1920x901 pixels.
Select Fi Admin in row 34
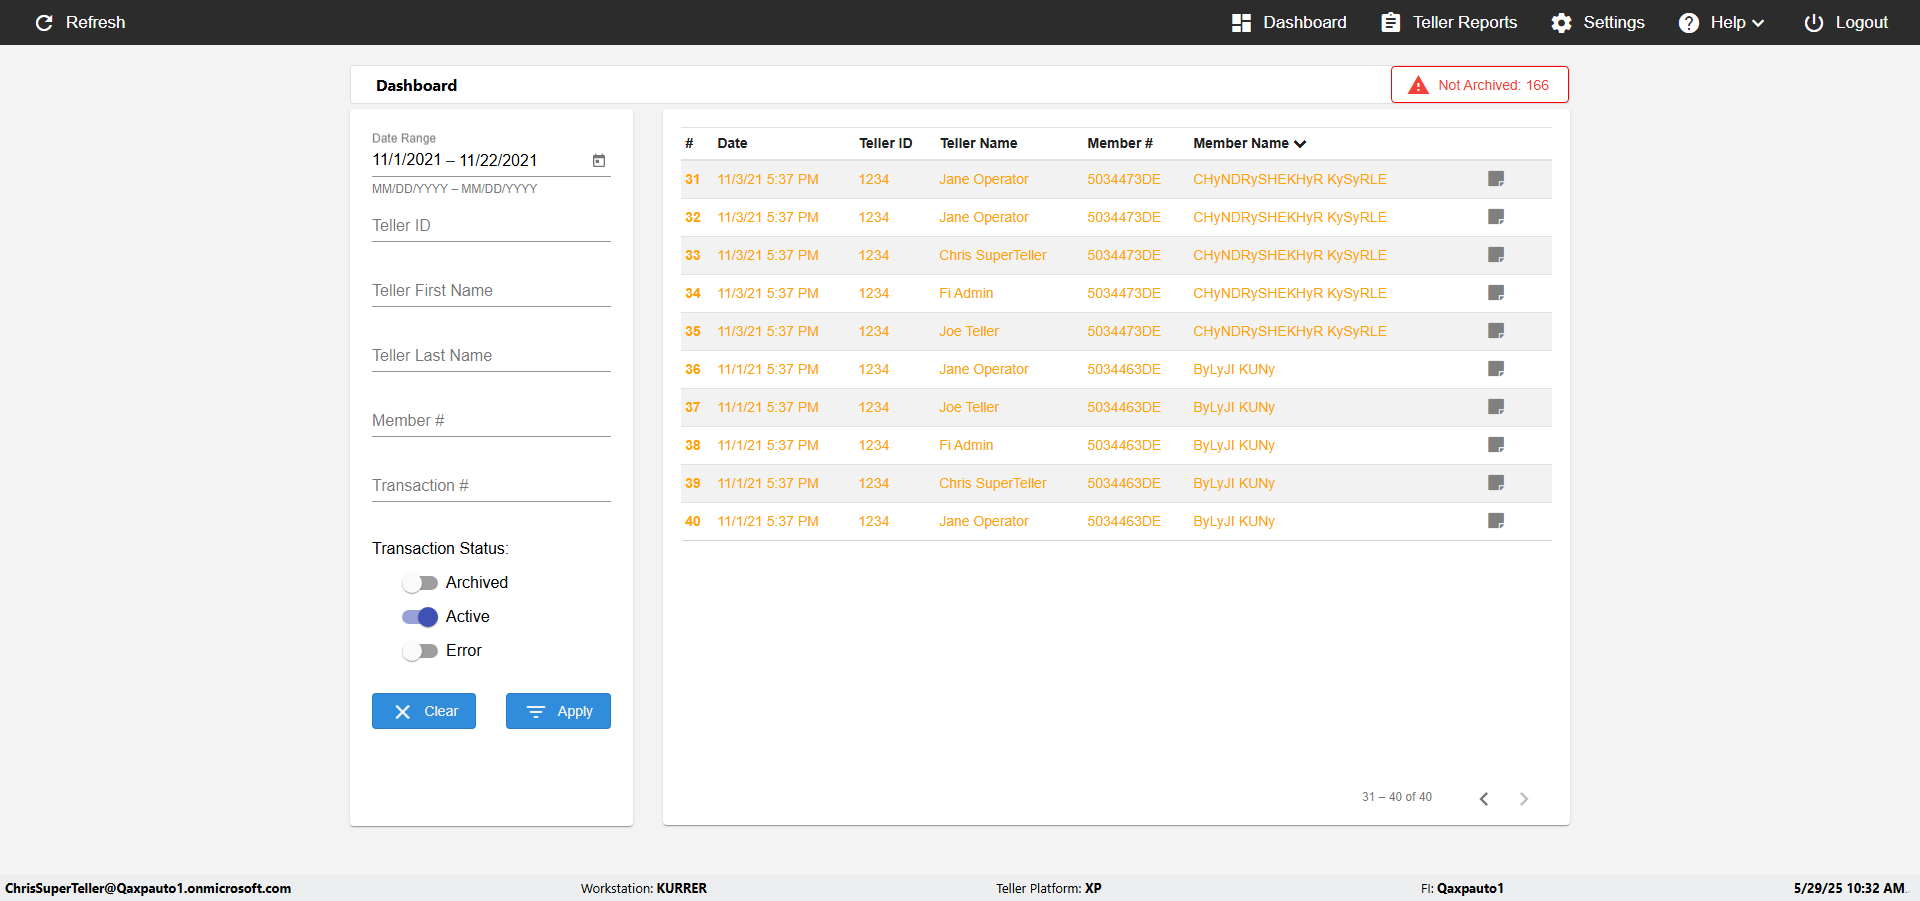(966, 293)
